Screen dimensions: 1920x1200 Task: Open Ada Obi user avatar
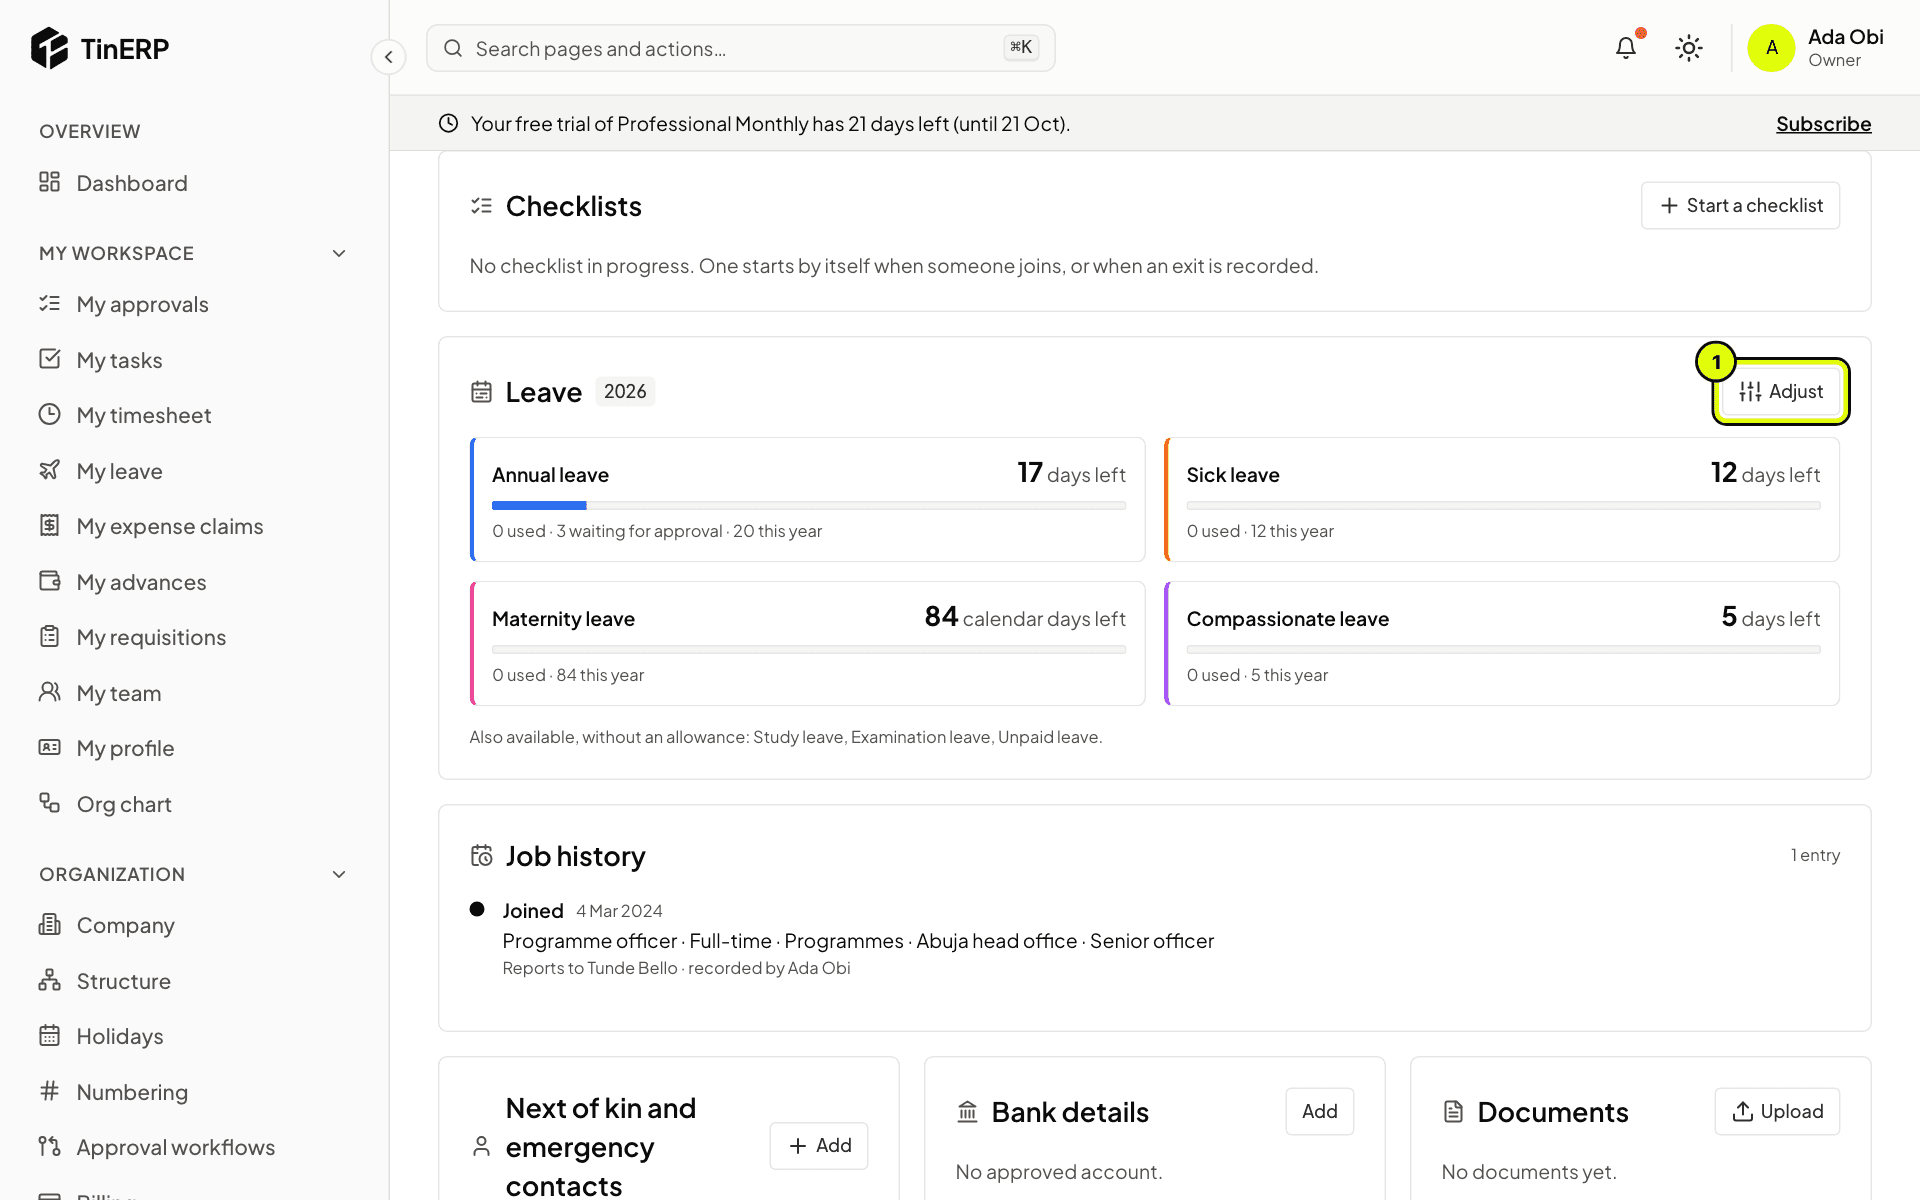pos(1771,48)
